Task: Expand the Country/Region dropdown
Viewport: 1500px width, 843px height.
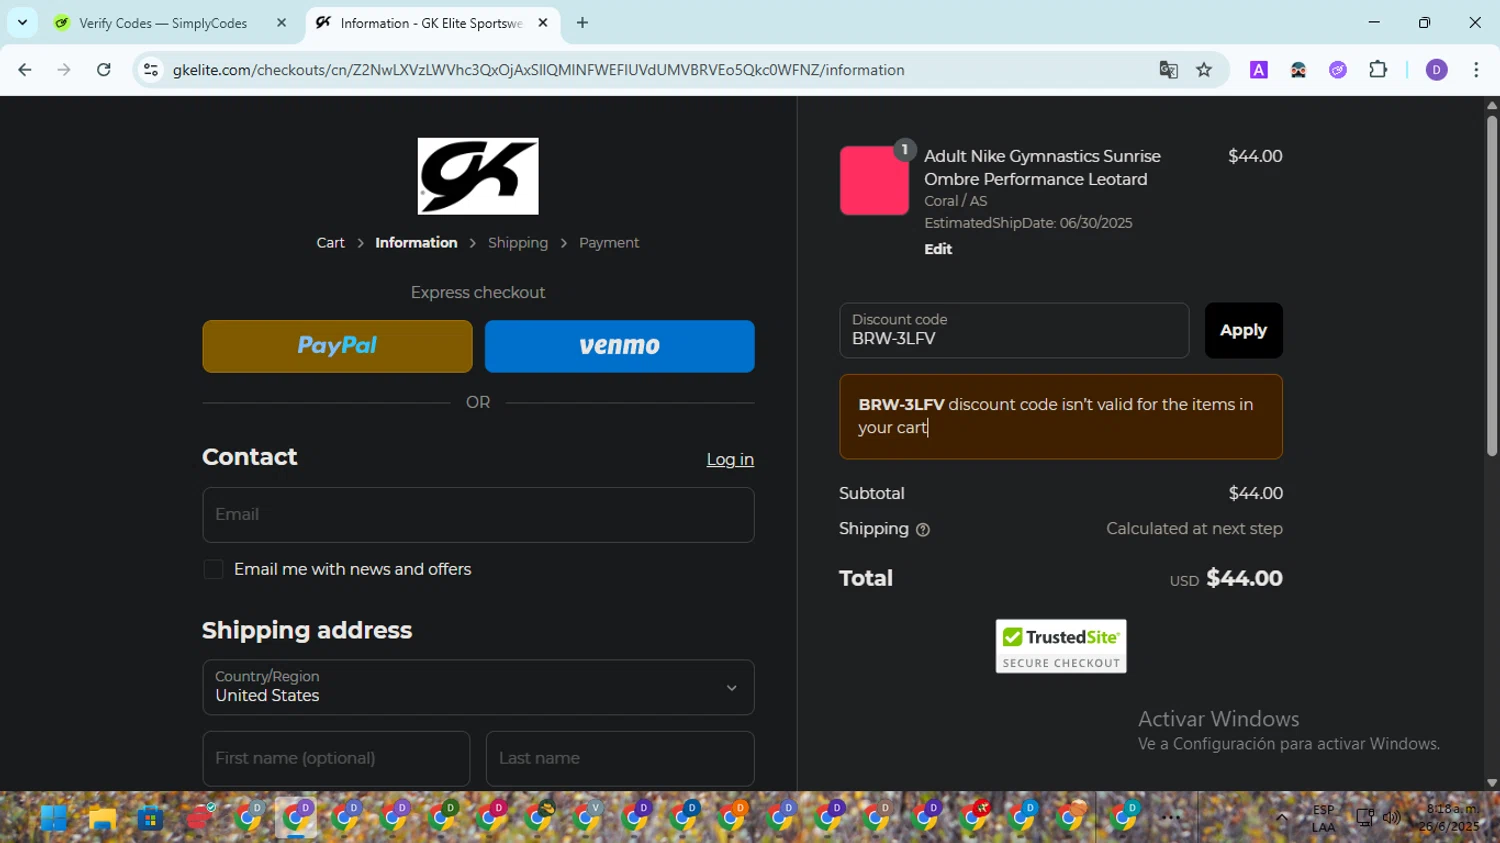Action: pyautogui.click(x=478, y=687)
